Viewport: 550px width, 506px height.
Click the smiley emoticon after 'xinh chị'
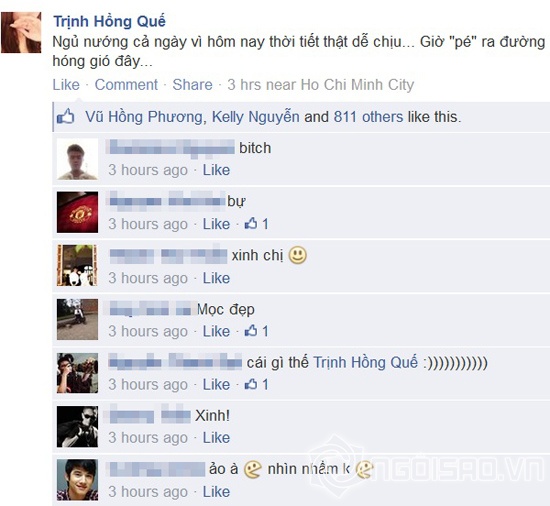click(x=297, y=255)
